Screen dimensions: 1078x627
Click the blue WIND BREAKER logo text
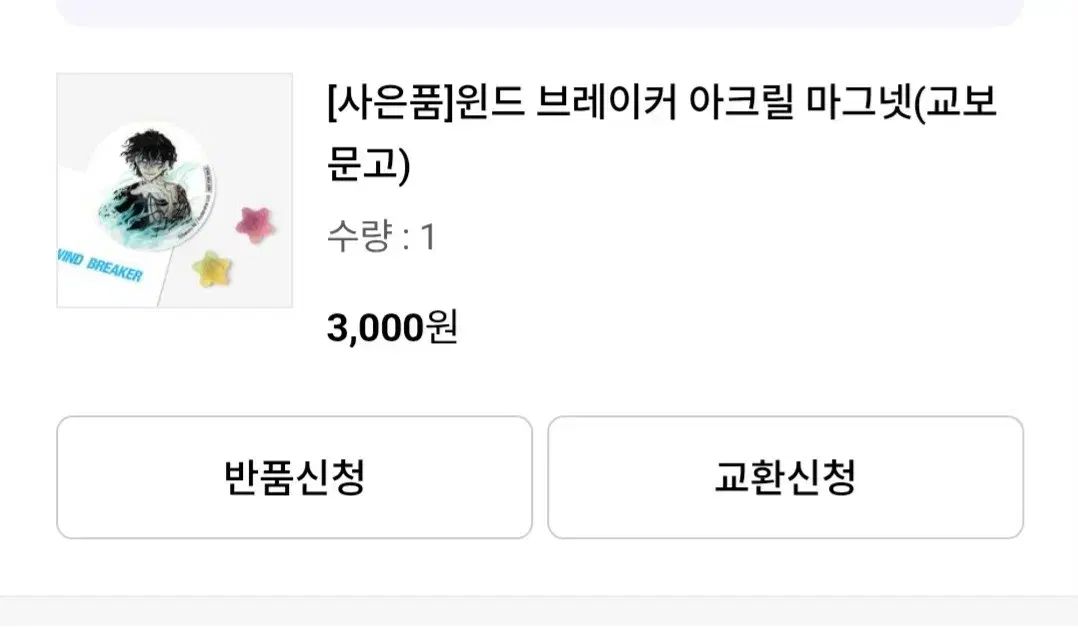(100, 270)
